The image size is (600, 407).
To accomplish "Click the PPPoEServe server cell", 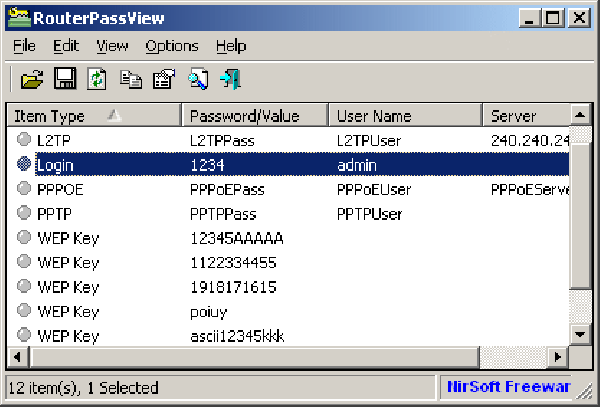I will coord(530,189).
